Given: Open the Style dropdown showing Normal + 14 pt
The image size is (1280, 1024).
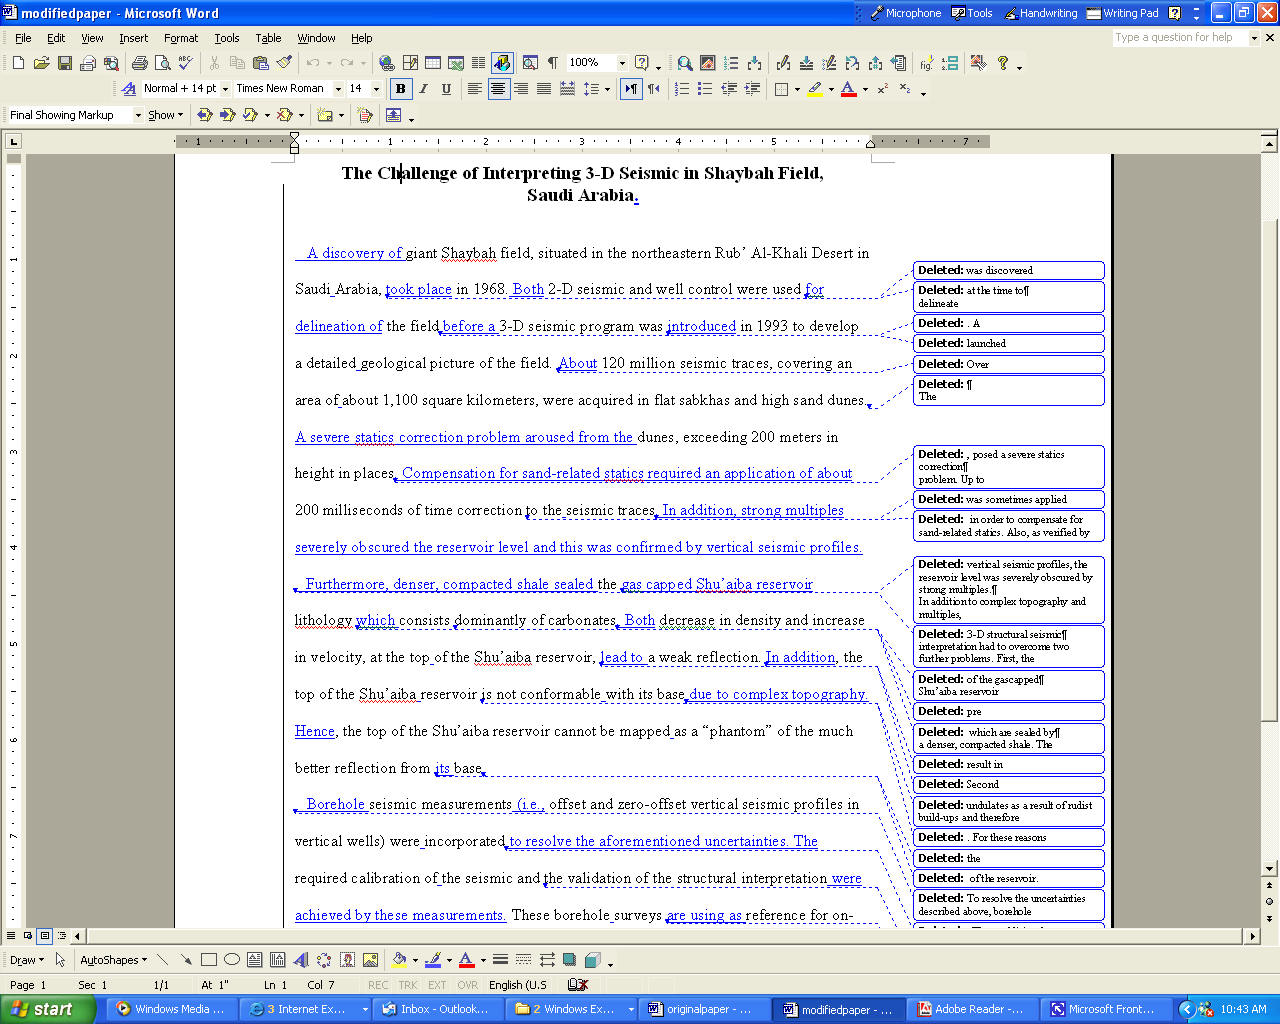Looking at the screenshot, I should (225, 89).
